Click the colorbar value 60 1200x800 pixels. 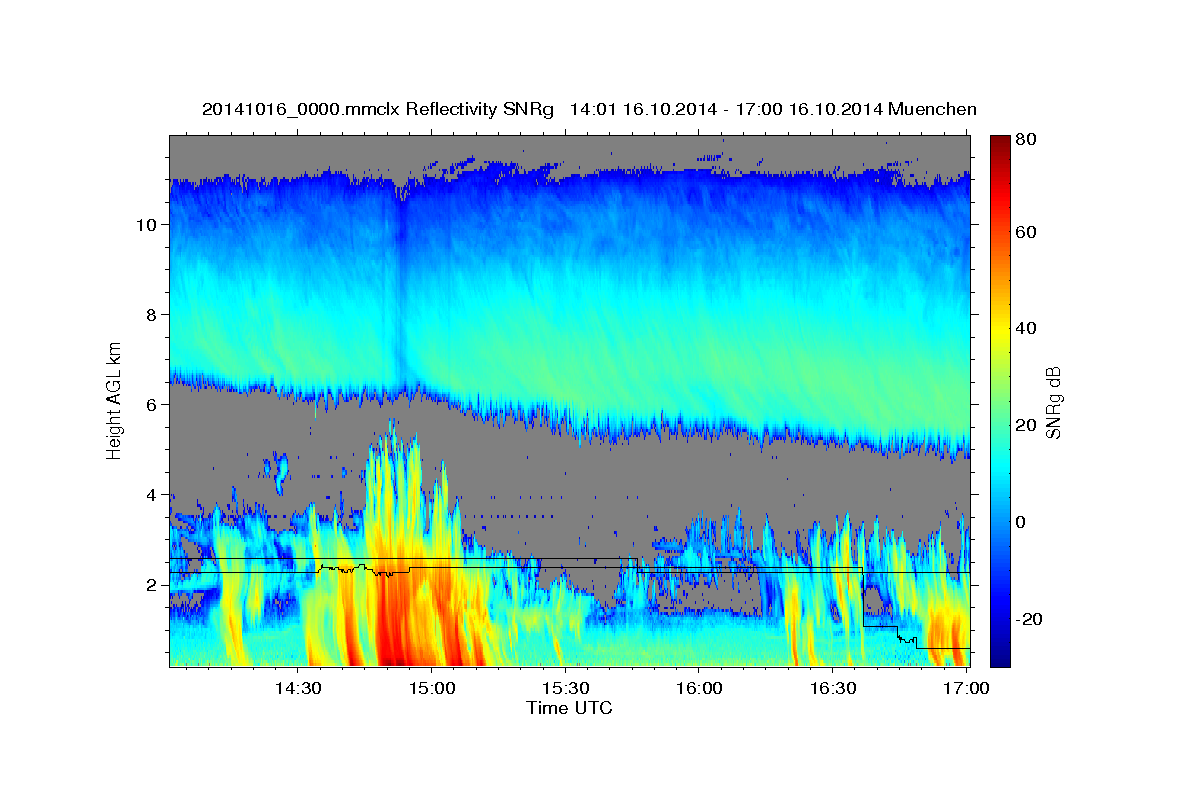pos(1026,232)
